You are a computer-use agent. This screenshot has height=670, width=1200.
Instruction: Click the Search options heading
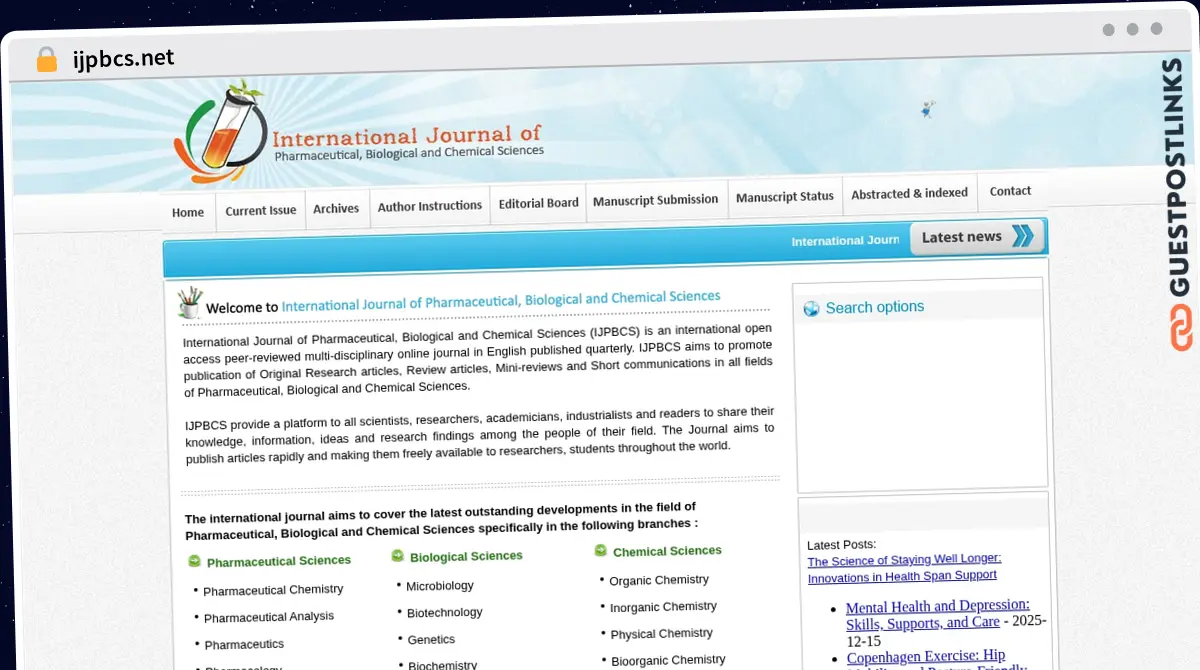pos(875,307)
